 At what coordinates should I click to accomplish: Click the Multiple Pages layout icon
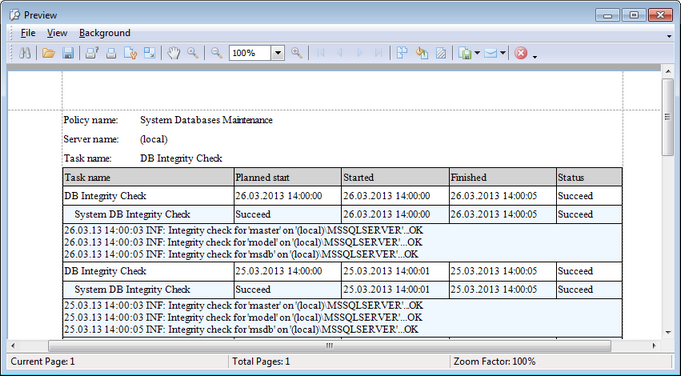pos(402,53)
